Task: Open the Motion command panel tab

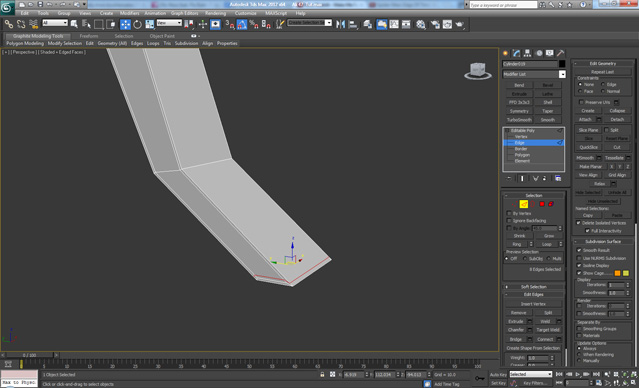Action: click(x=539, y=53)
